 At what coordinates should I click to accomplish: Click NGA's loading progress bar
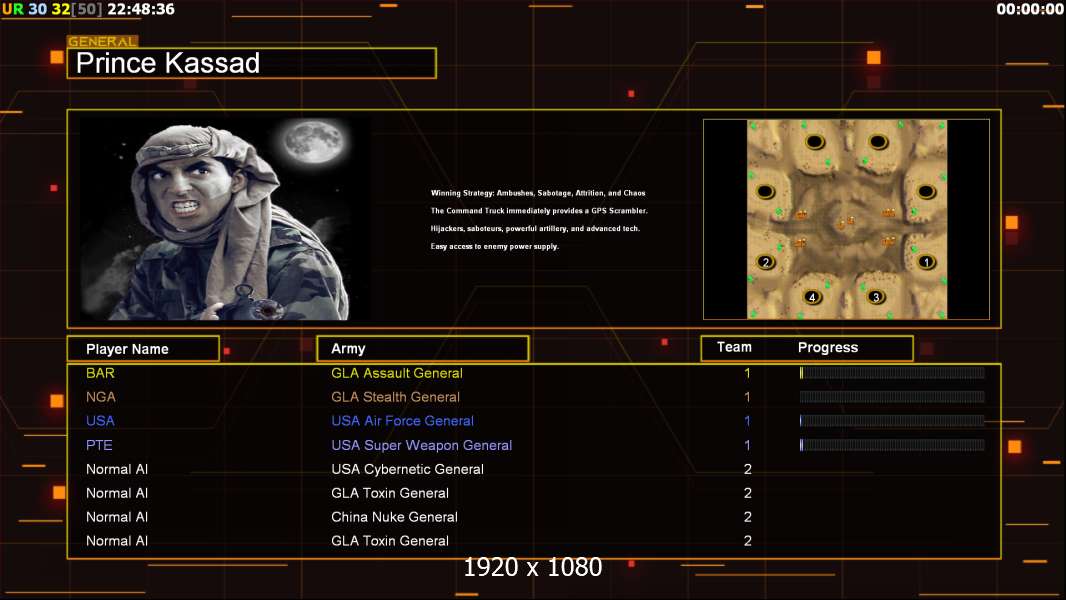[x=892, y=397]
